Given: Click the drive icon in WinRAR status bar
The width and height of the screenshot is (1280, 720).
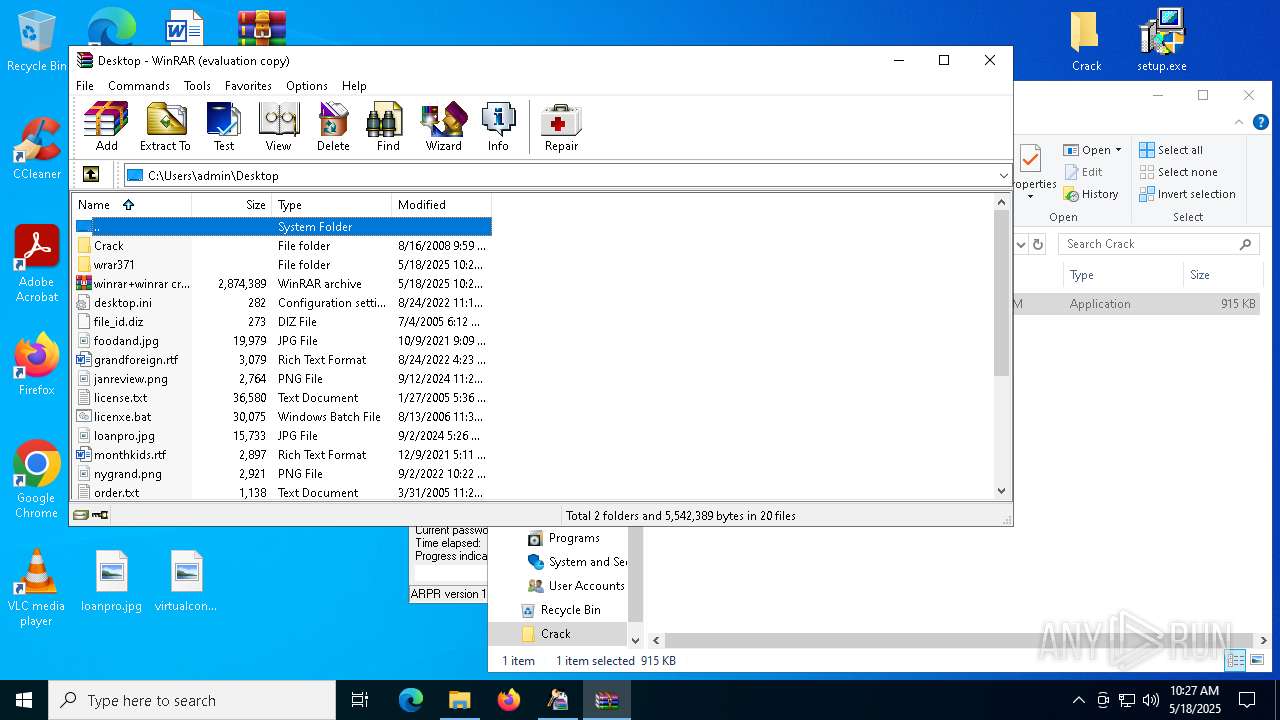Looking at the screenshot, I should click(x=81, y=515).
